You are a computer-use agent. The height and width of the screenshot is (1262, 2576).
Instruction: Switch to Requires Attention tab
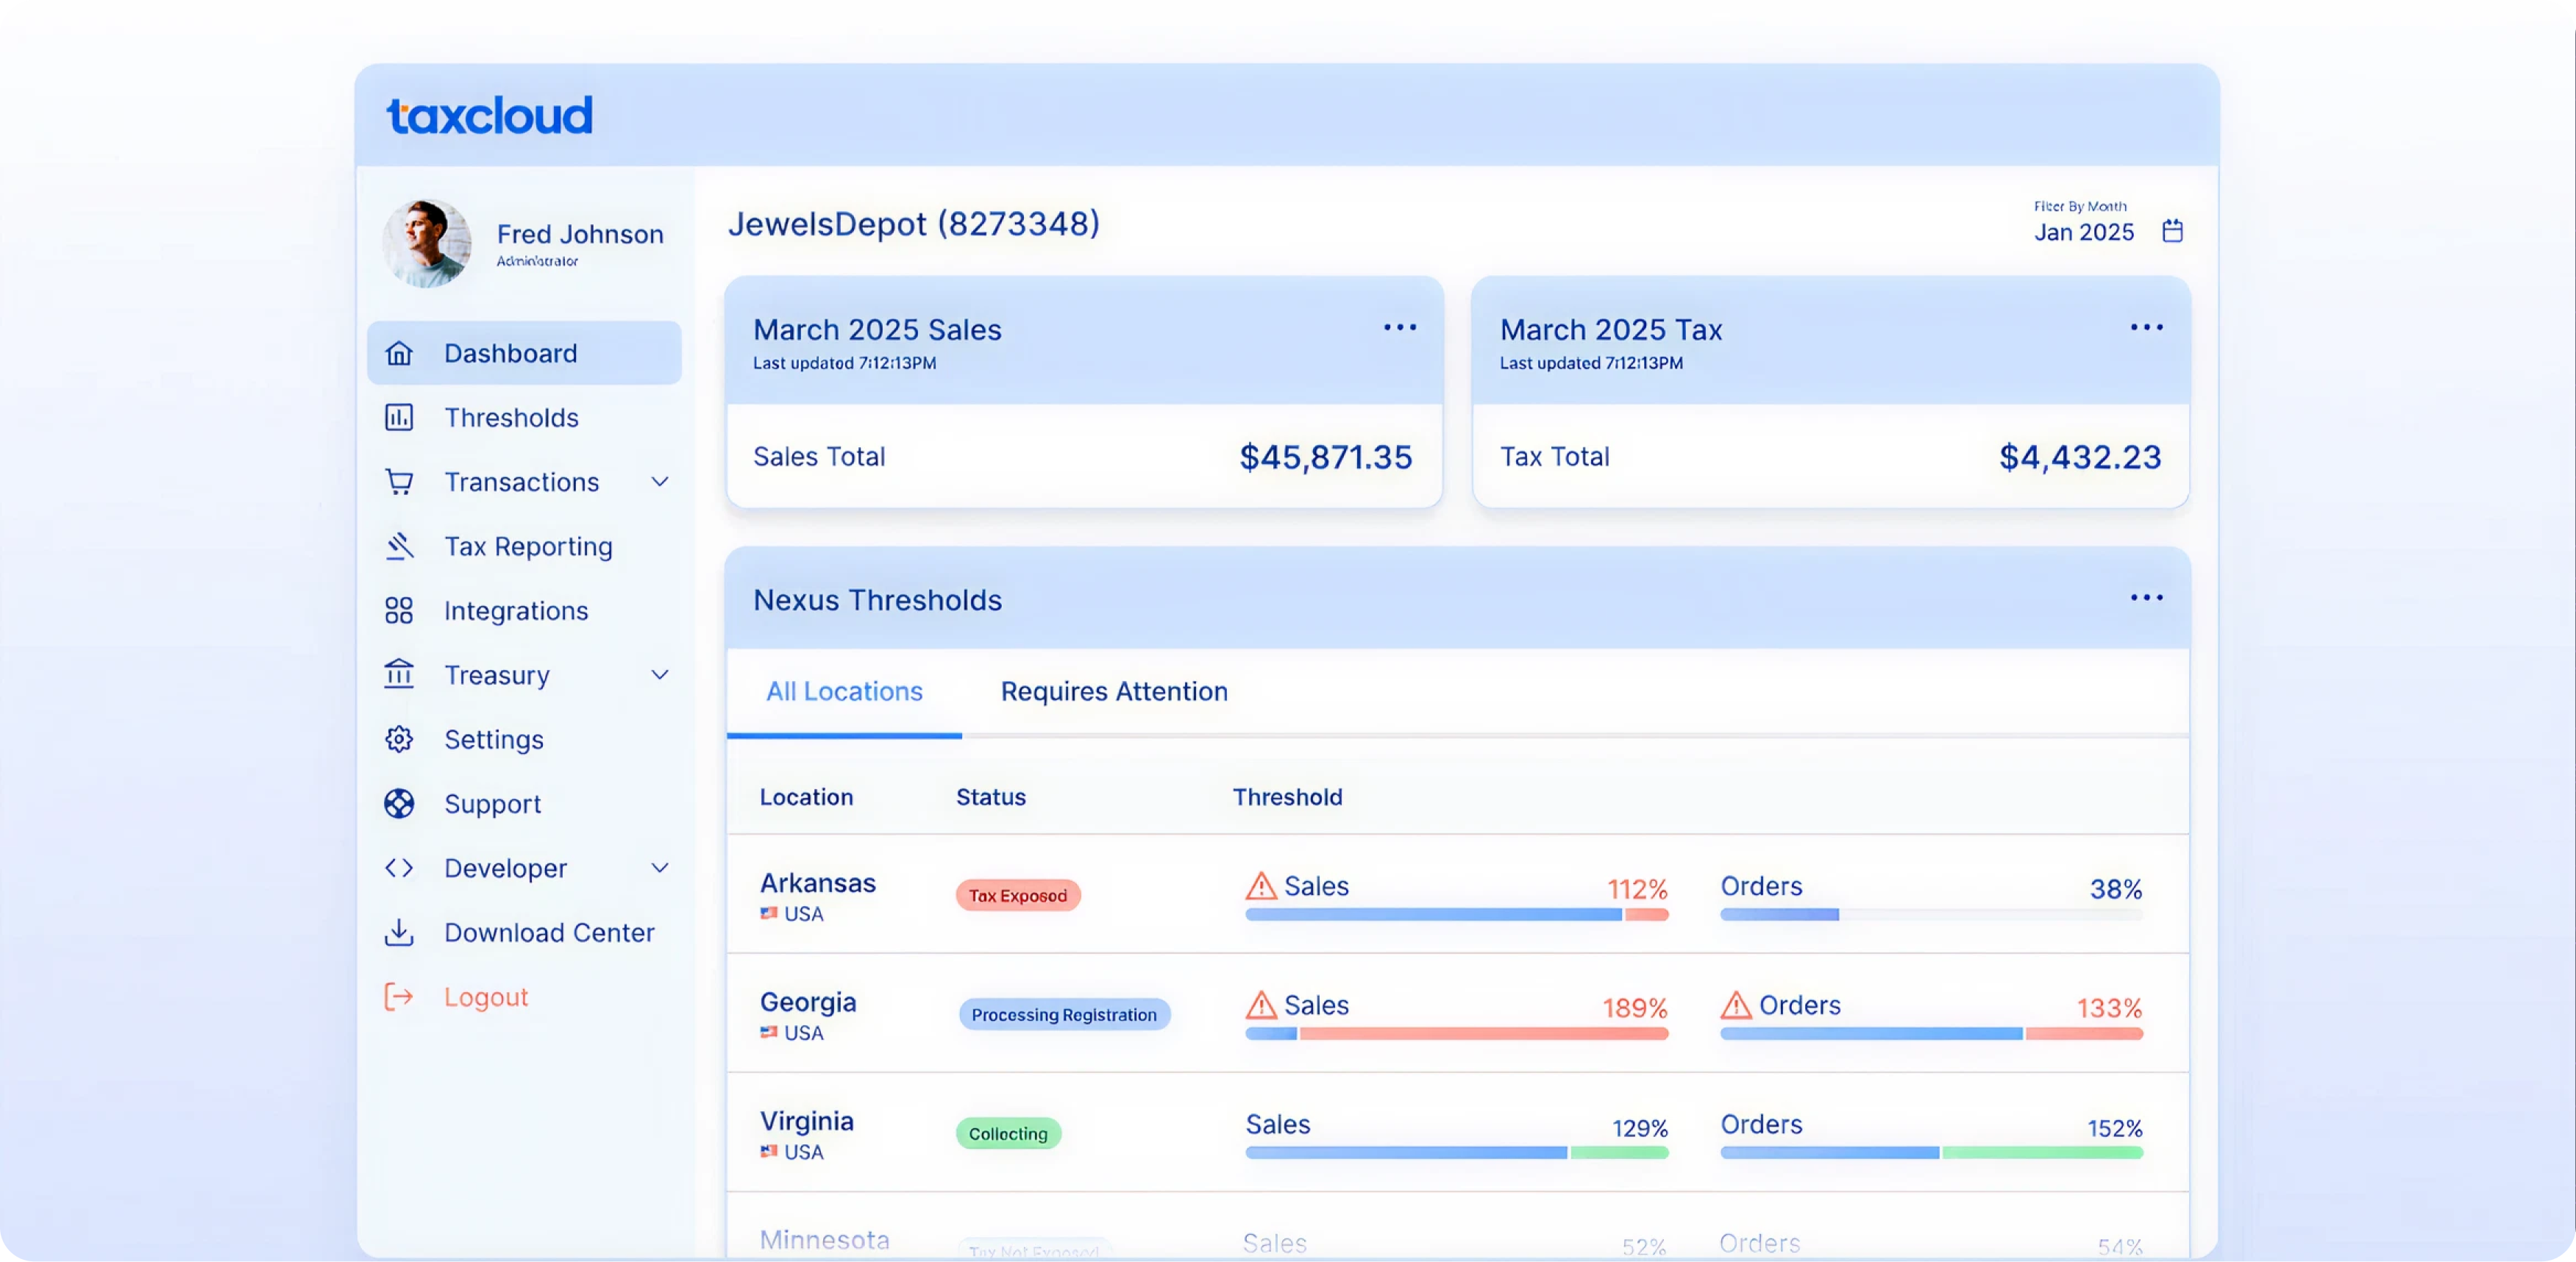click(x=1114, y=691)
